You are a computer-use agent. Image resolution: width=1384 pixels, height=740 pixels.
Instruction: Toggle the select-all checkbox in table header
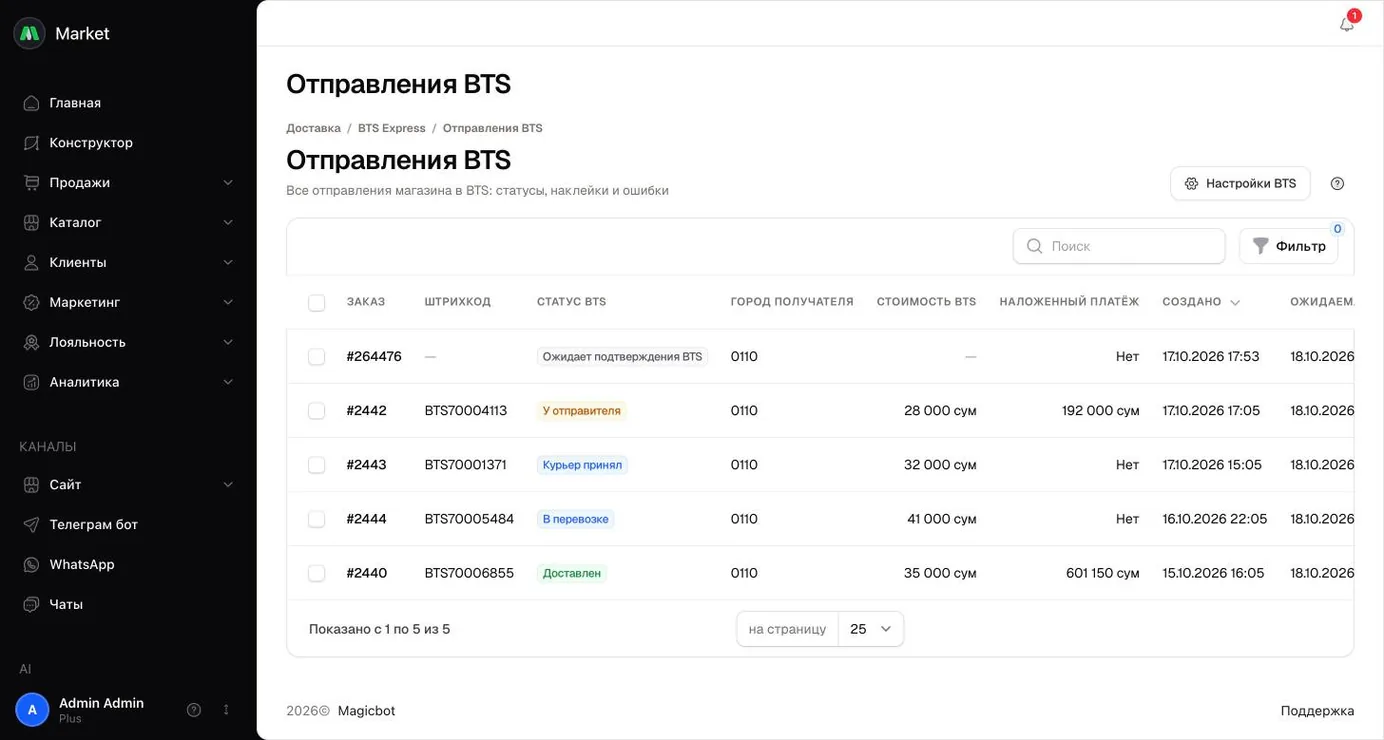[316, 303]
